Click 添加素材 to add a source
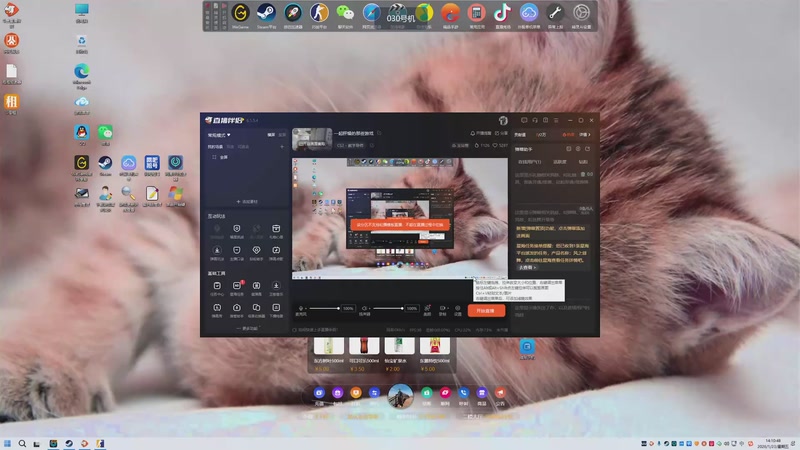The width and height of the screenshot is (800, 450). pos(247,202)
